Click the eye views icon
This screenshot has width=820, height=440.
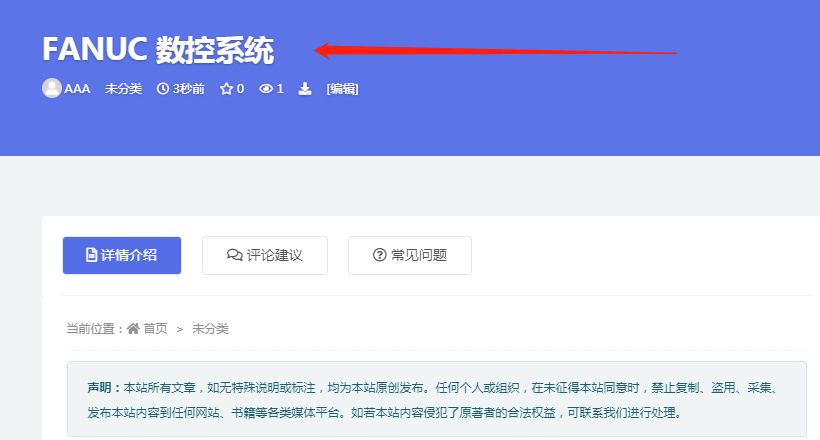266,89
